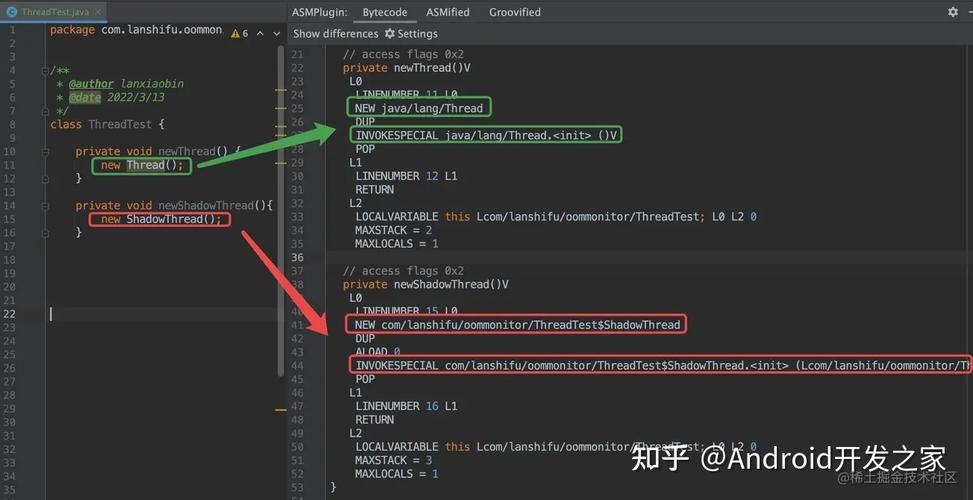973x500 pixels.
Task: Click the fold end marker at line 16
Action: [x=45, y=233]
